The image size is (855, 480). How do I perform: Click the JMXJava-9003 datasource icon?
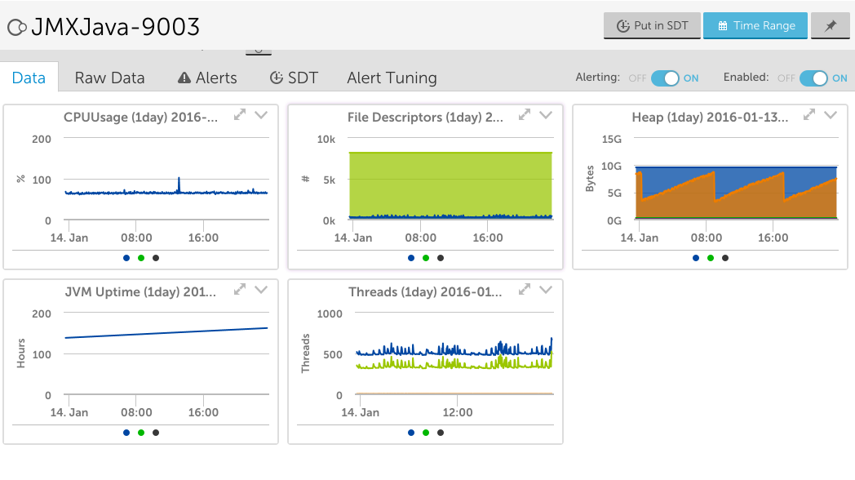click(x=17, y=27)
